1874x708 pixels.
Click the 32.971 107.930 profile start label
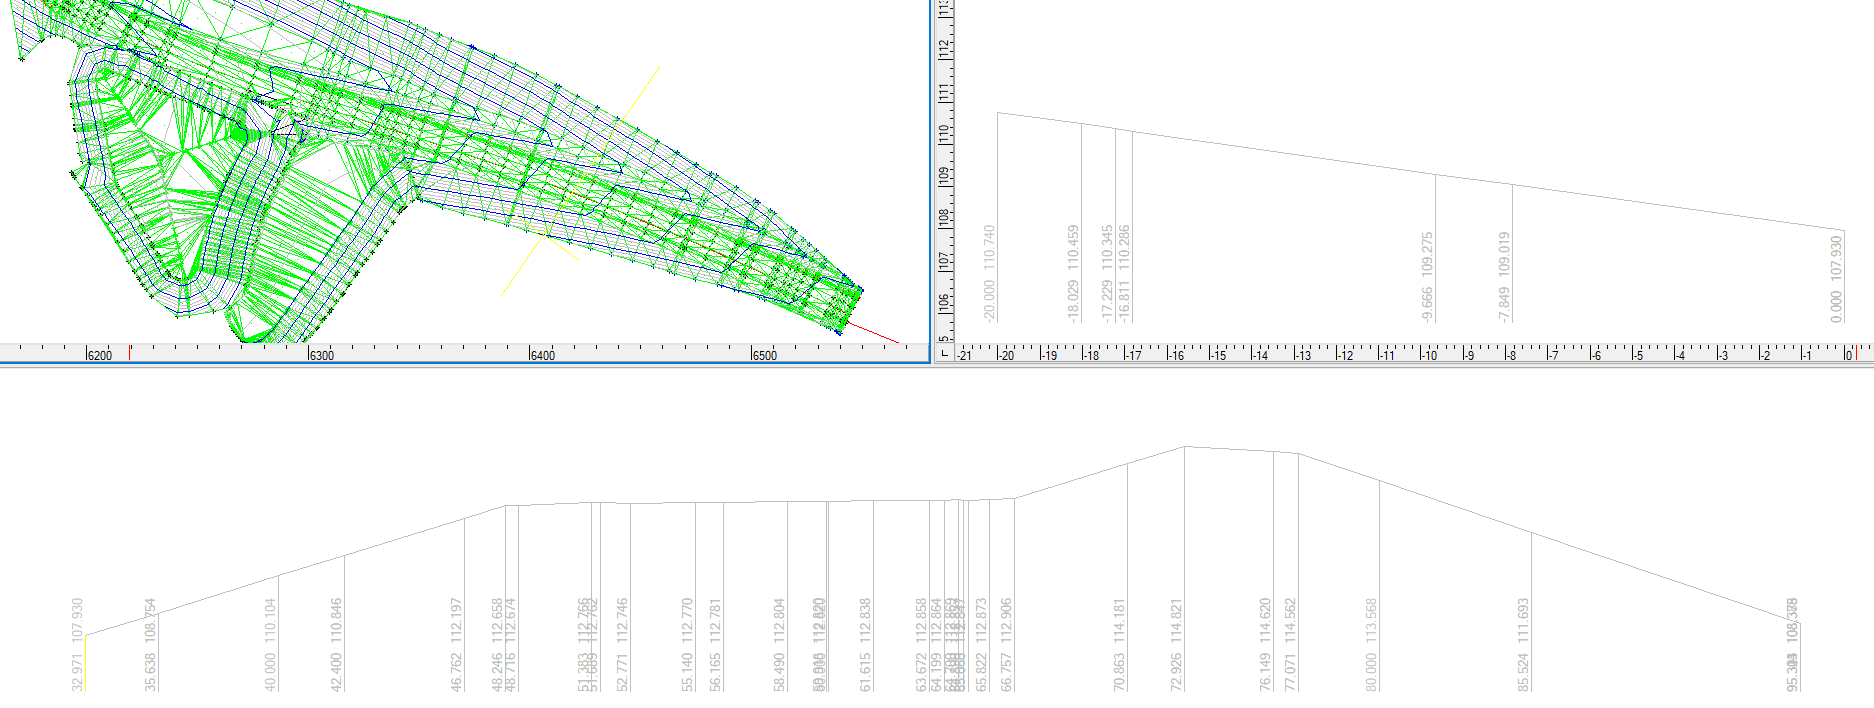coord(78,645)
